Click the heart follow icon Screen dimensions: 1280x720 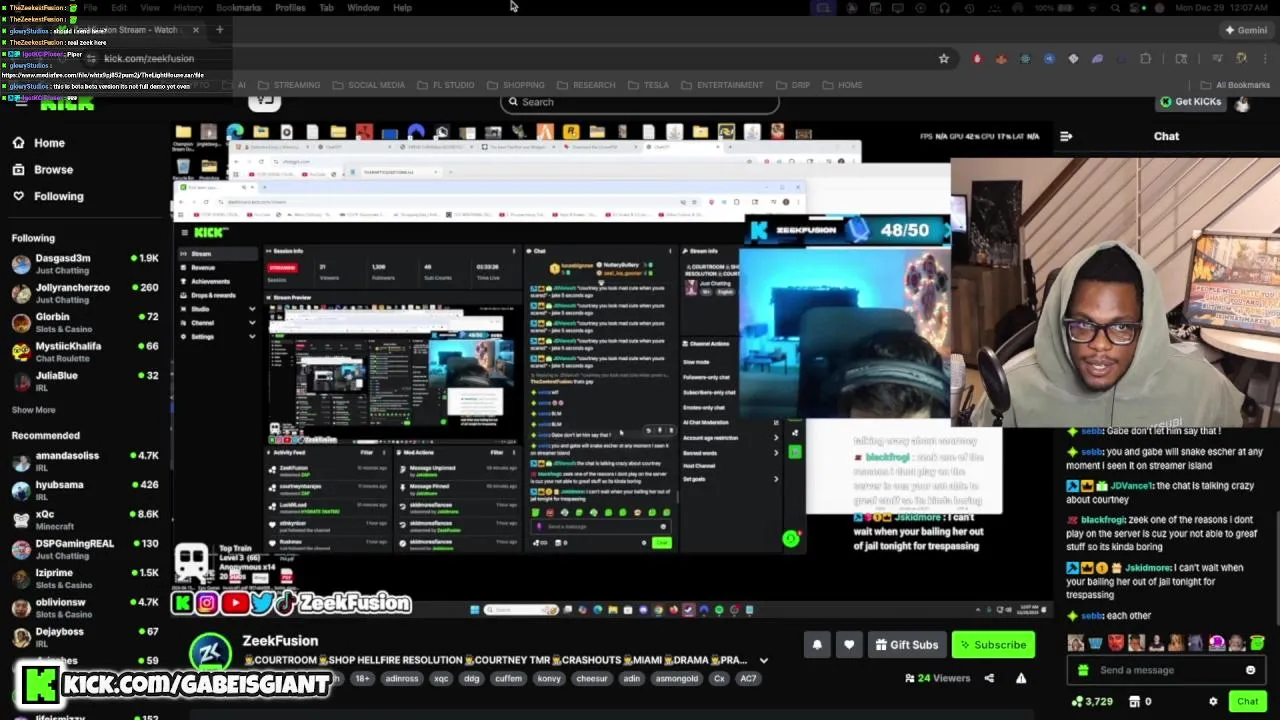tap(848, 645)
